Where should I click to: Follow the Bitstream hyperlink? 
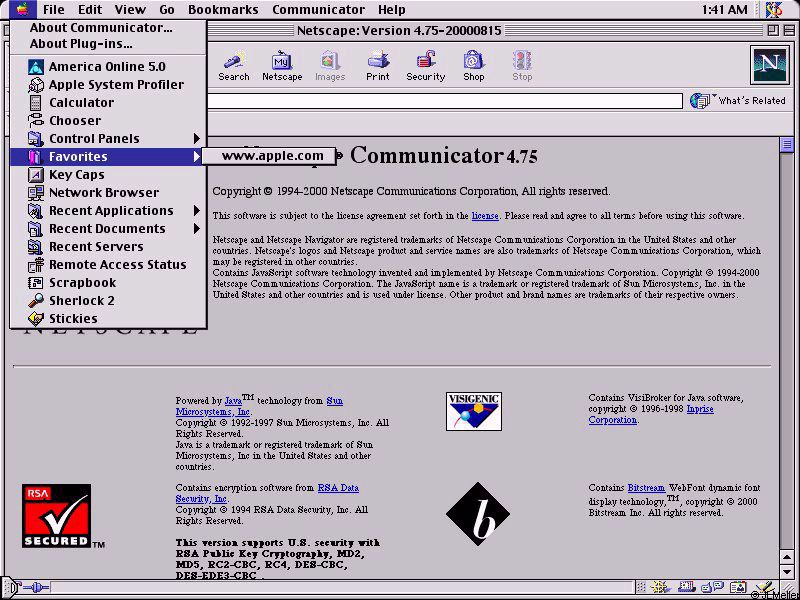(646, 488)
